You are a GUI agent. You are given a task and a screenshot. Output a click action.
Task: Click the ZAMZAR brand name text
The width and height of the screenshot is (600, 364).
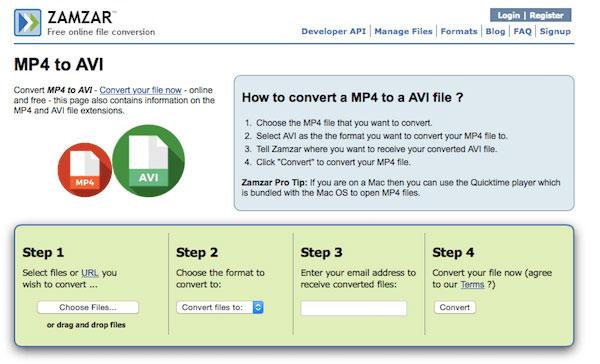pos(80,18)
